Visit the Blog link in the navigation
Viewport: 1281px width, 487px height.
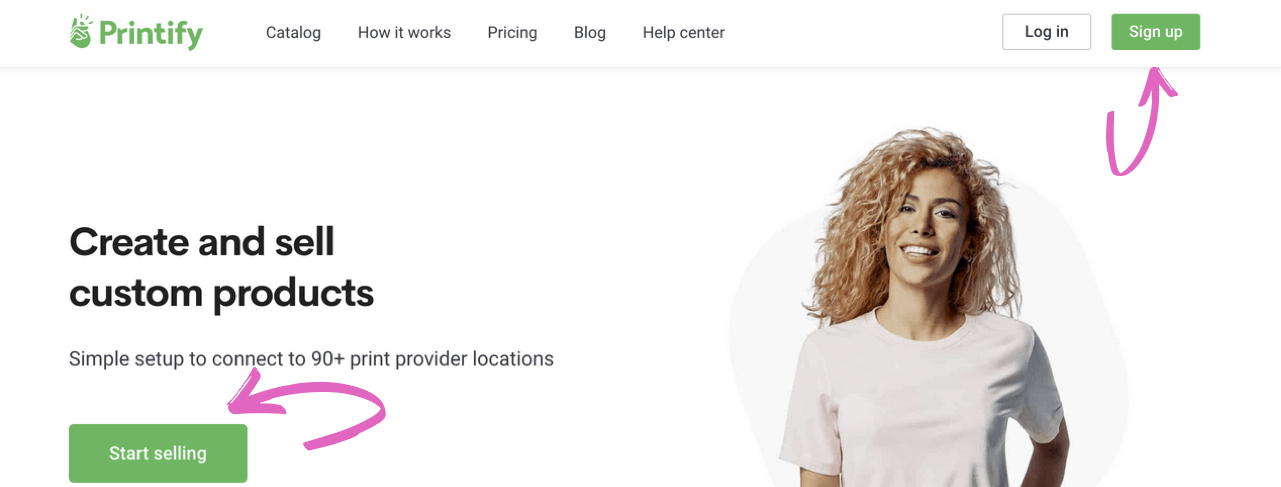[590, 33]
